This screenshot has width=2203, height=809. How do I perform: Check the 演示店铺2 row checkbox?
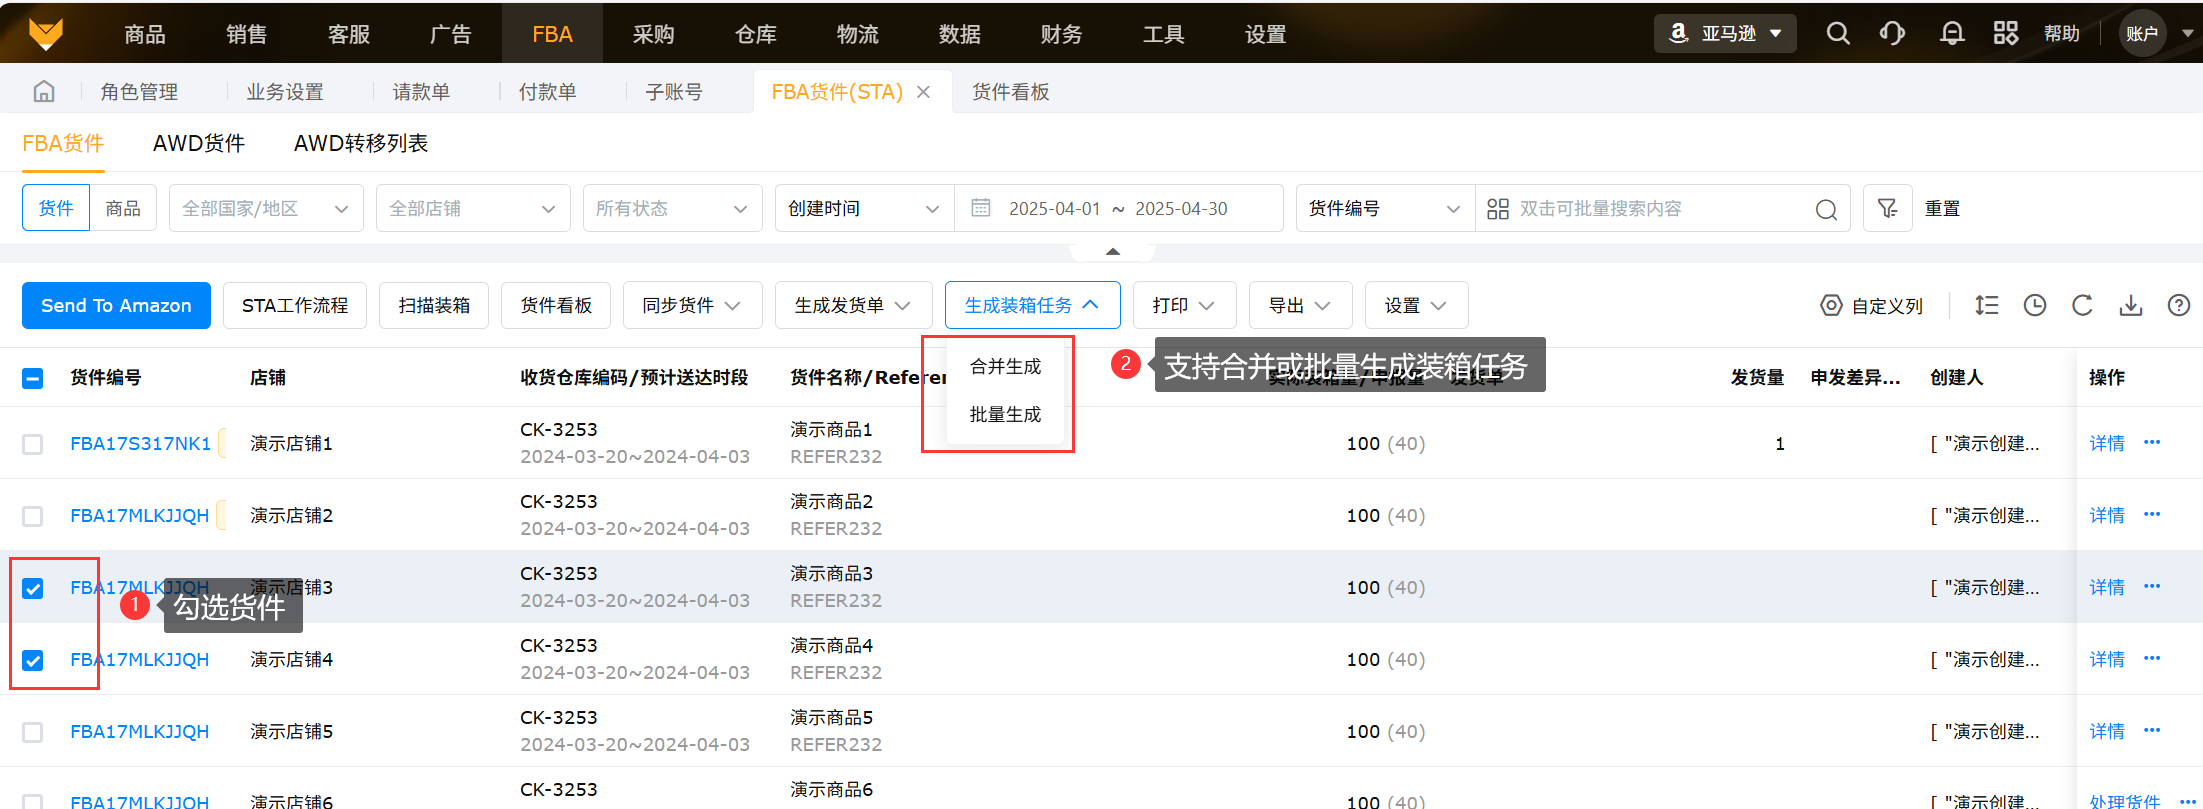click(x=33, y=516)
